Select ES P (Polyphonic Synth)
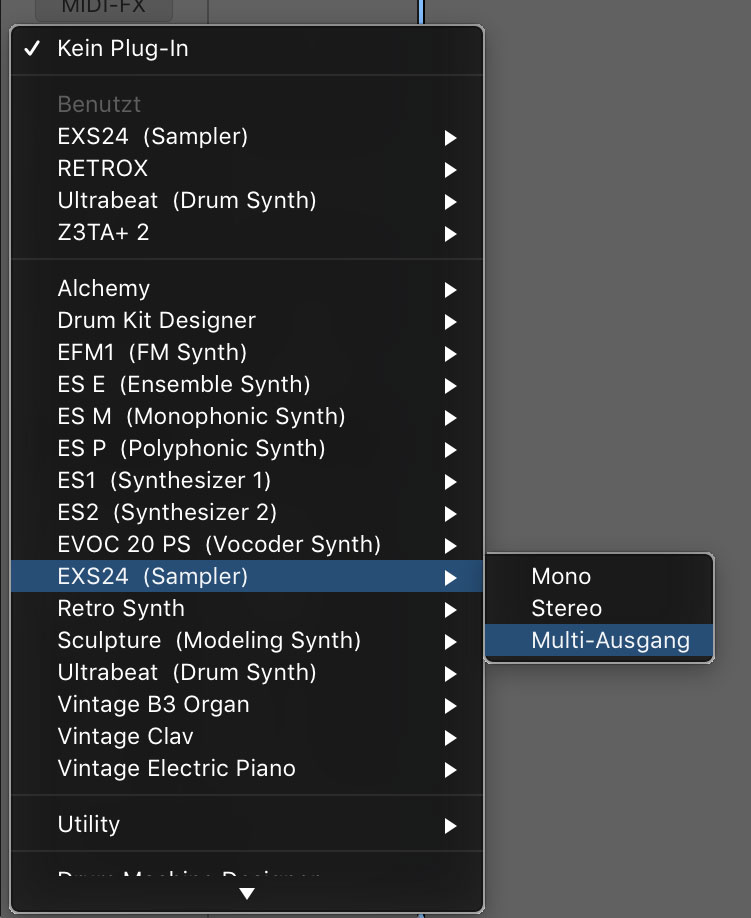The image size is (751, 918). (247, 448)
